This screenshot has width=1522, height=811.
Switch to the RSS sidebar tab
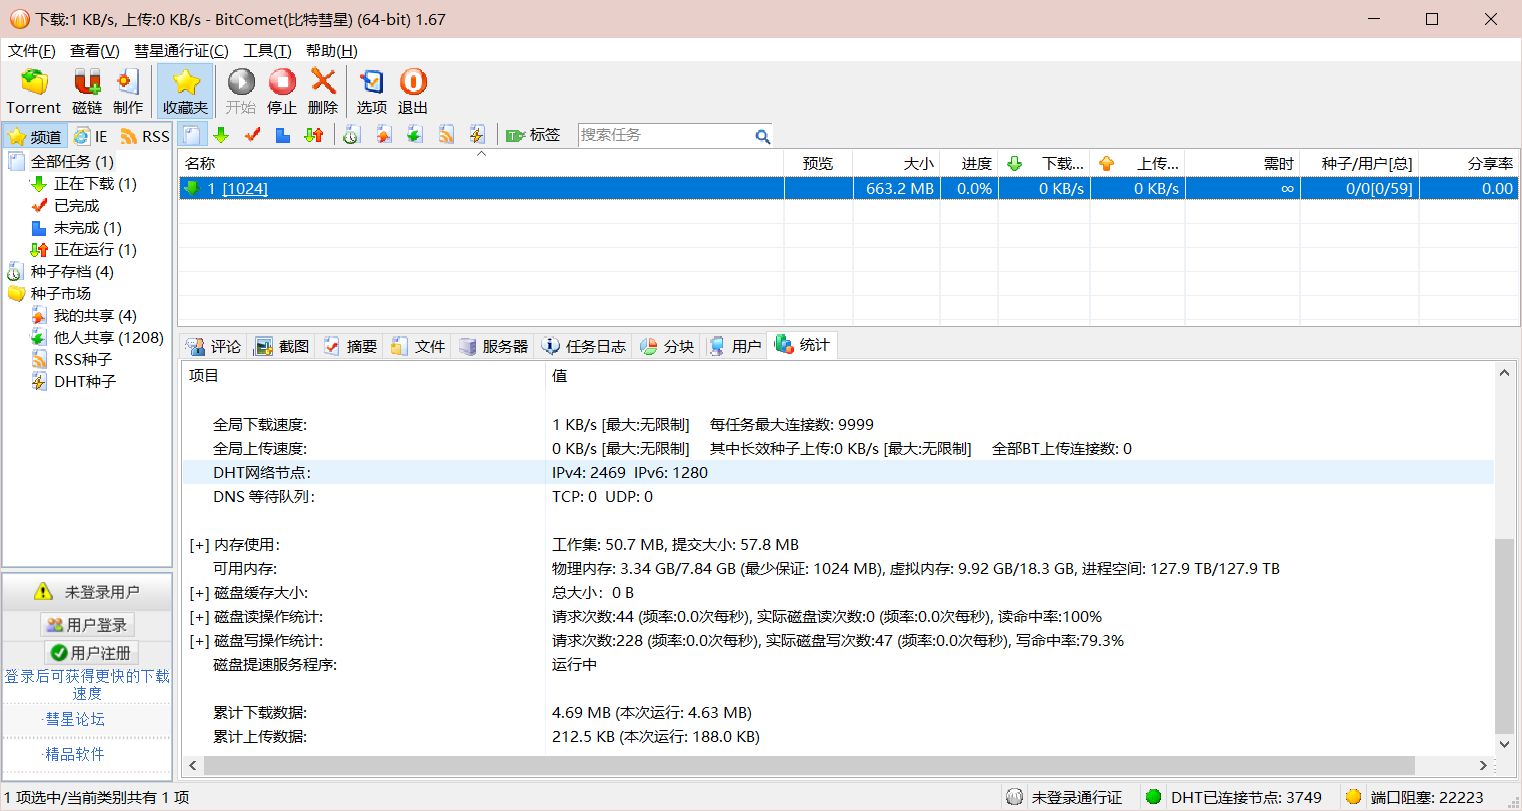coord(145,136)
